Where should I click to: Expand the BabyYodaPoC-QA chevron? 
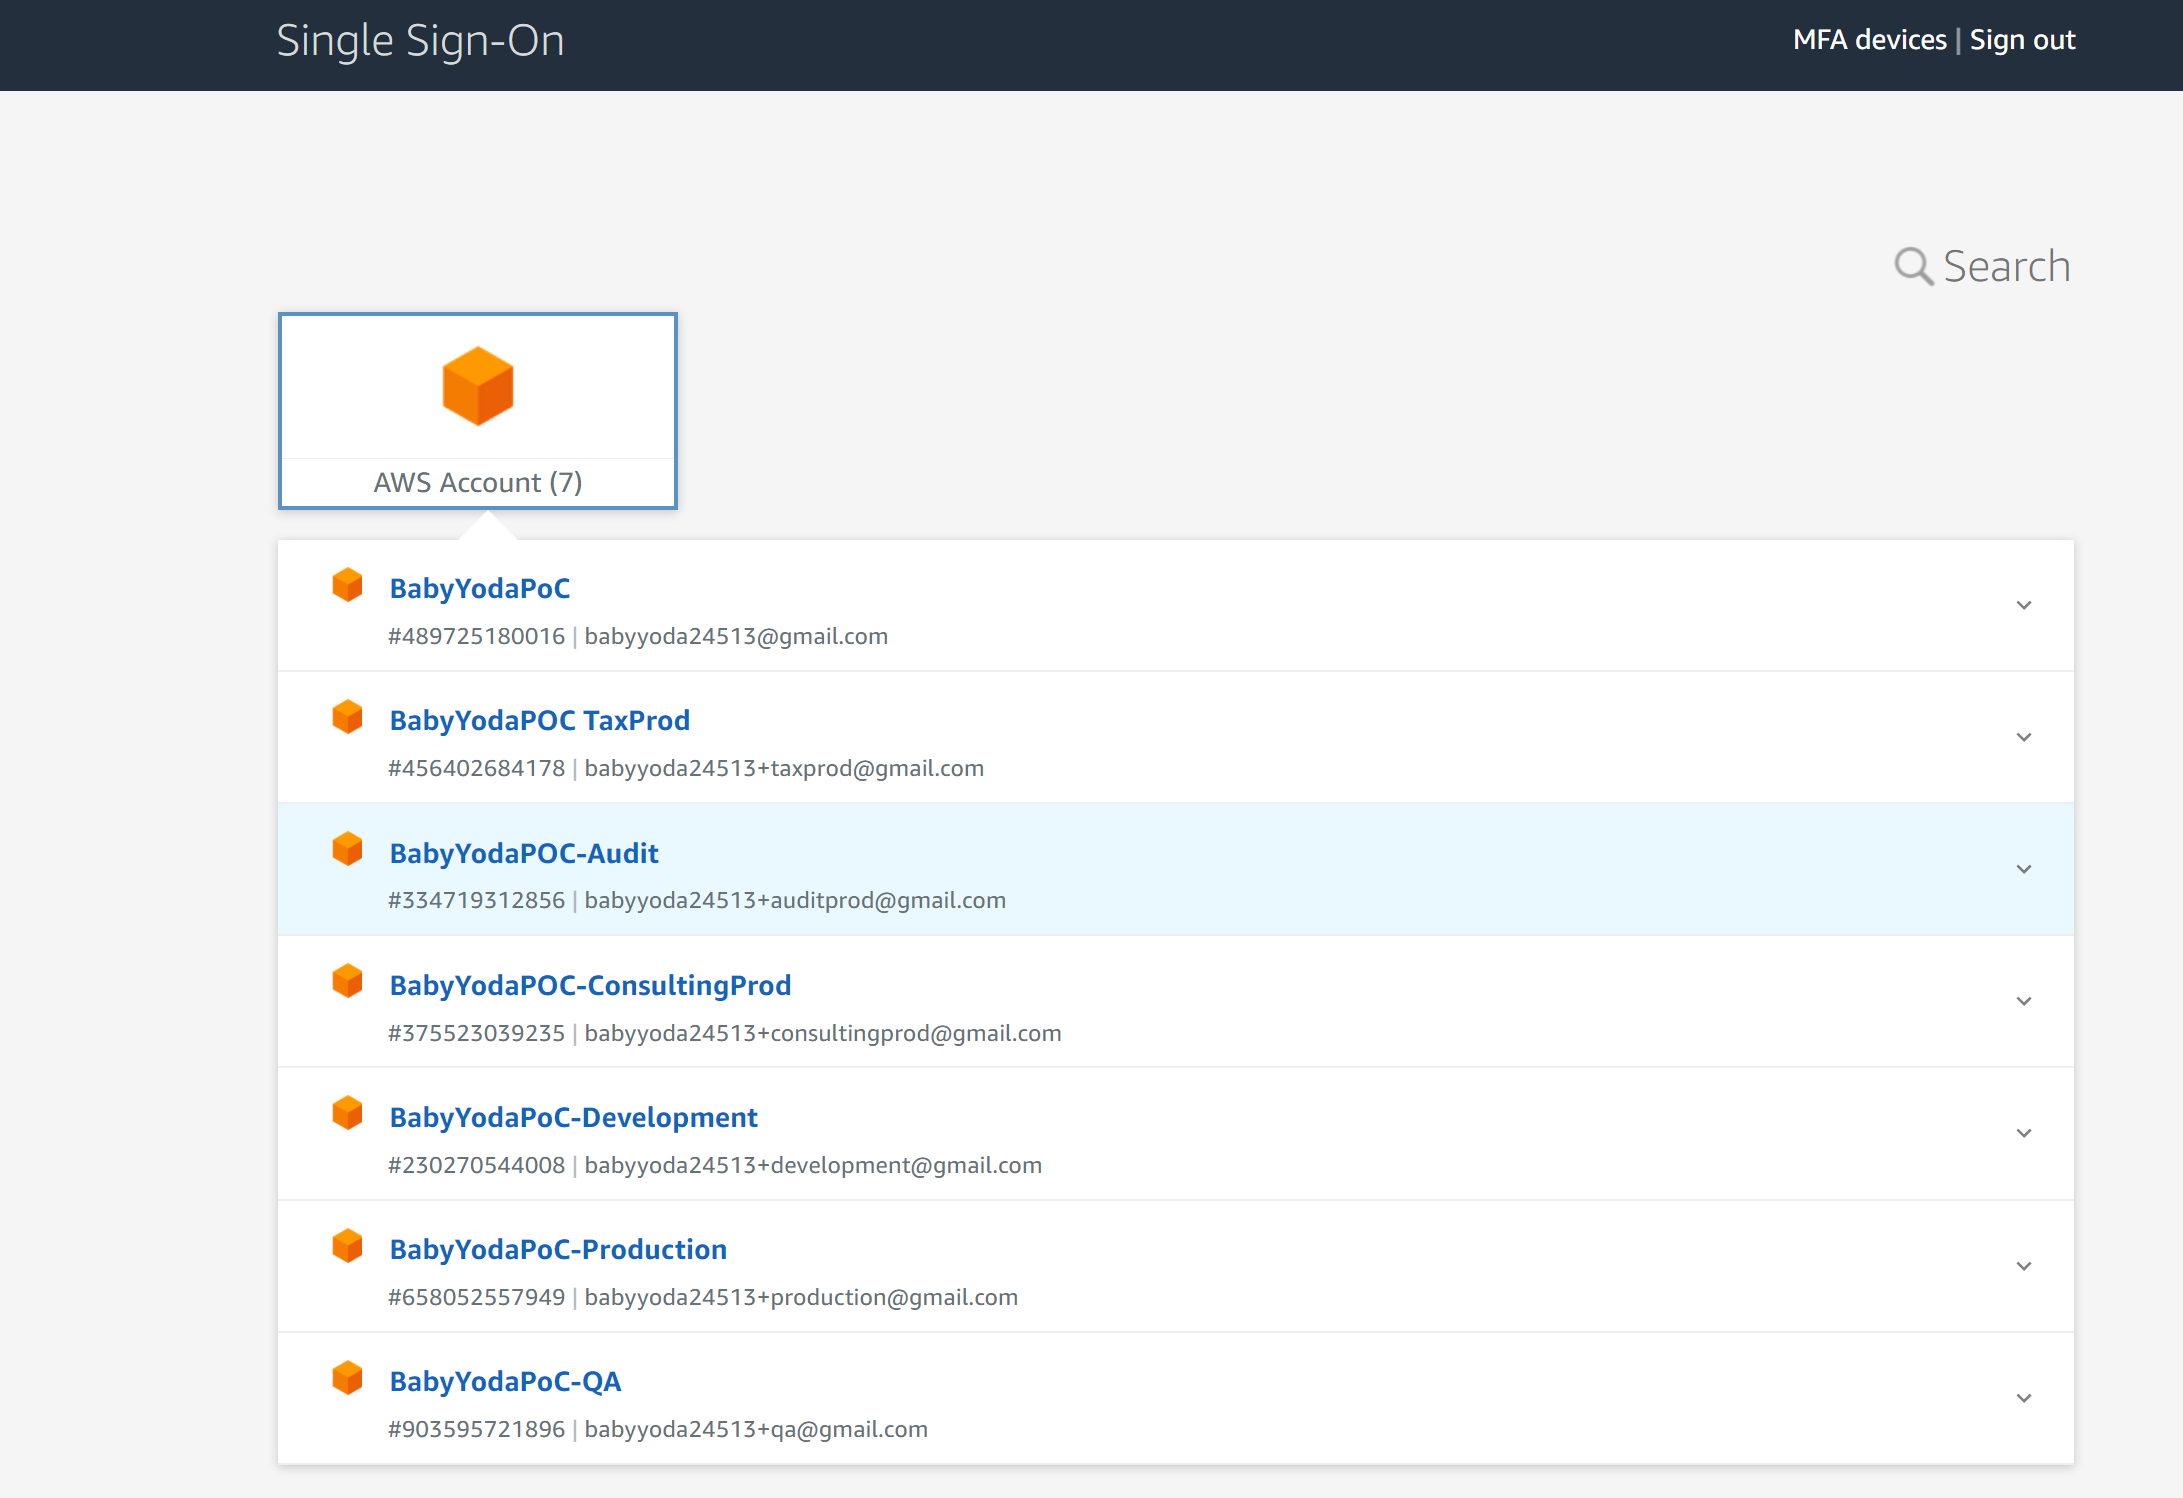(2024, 1398)
